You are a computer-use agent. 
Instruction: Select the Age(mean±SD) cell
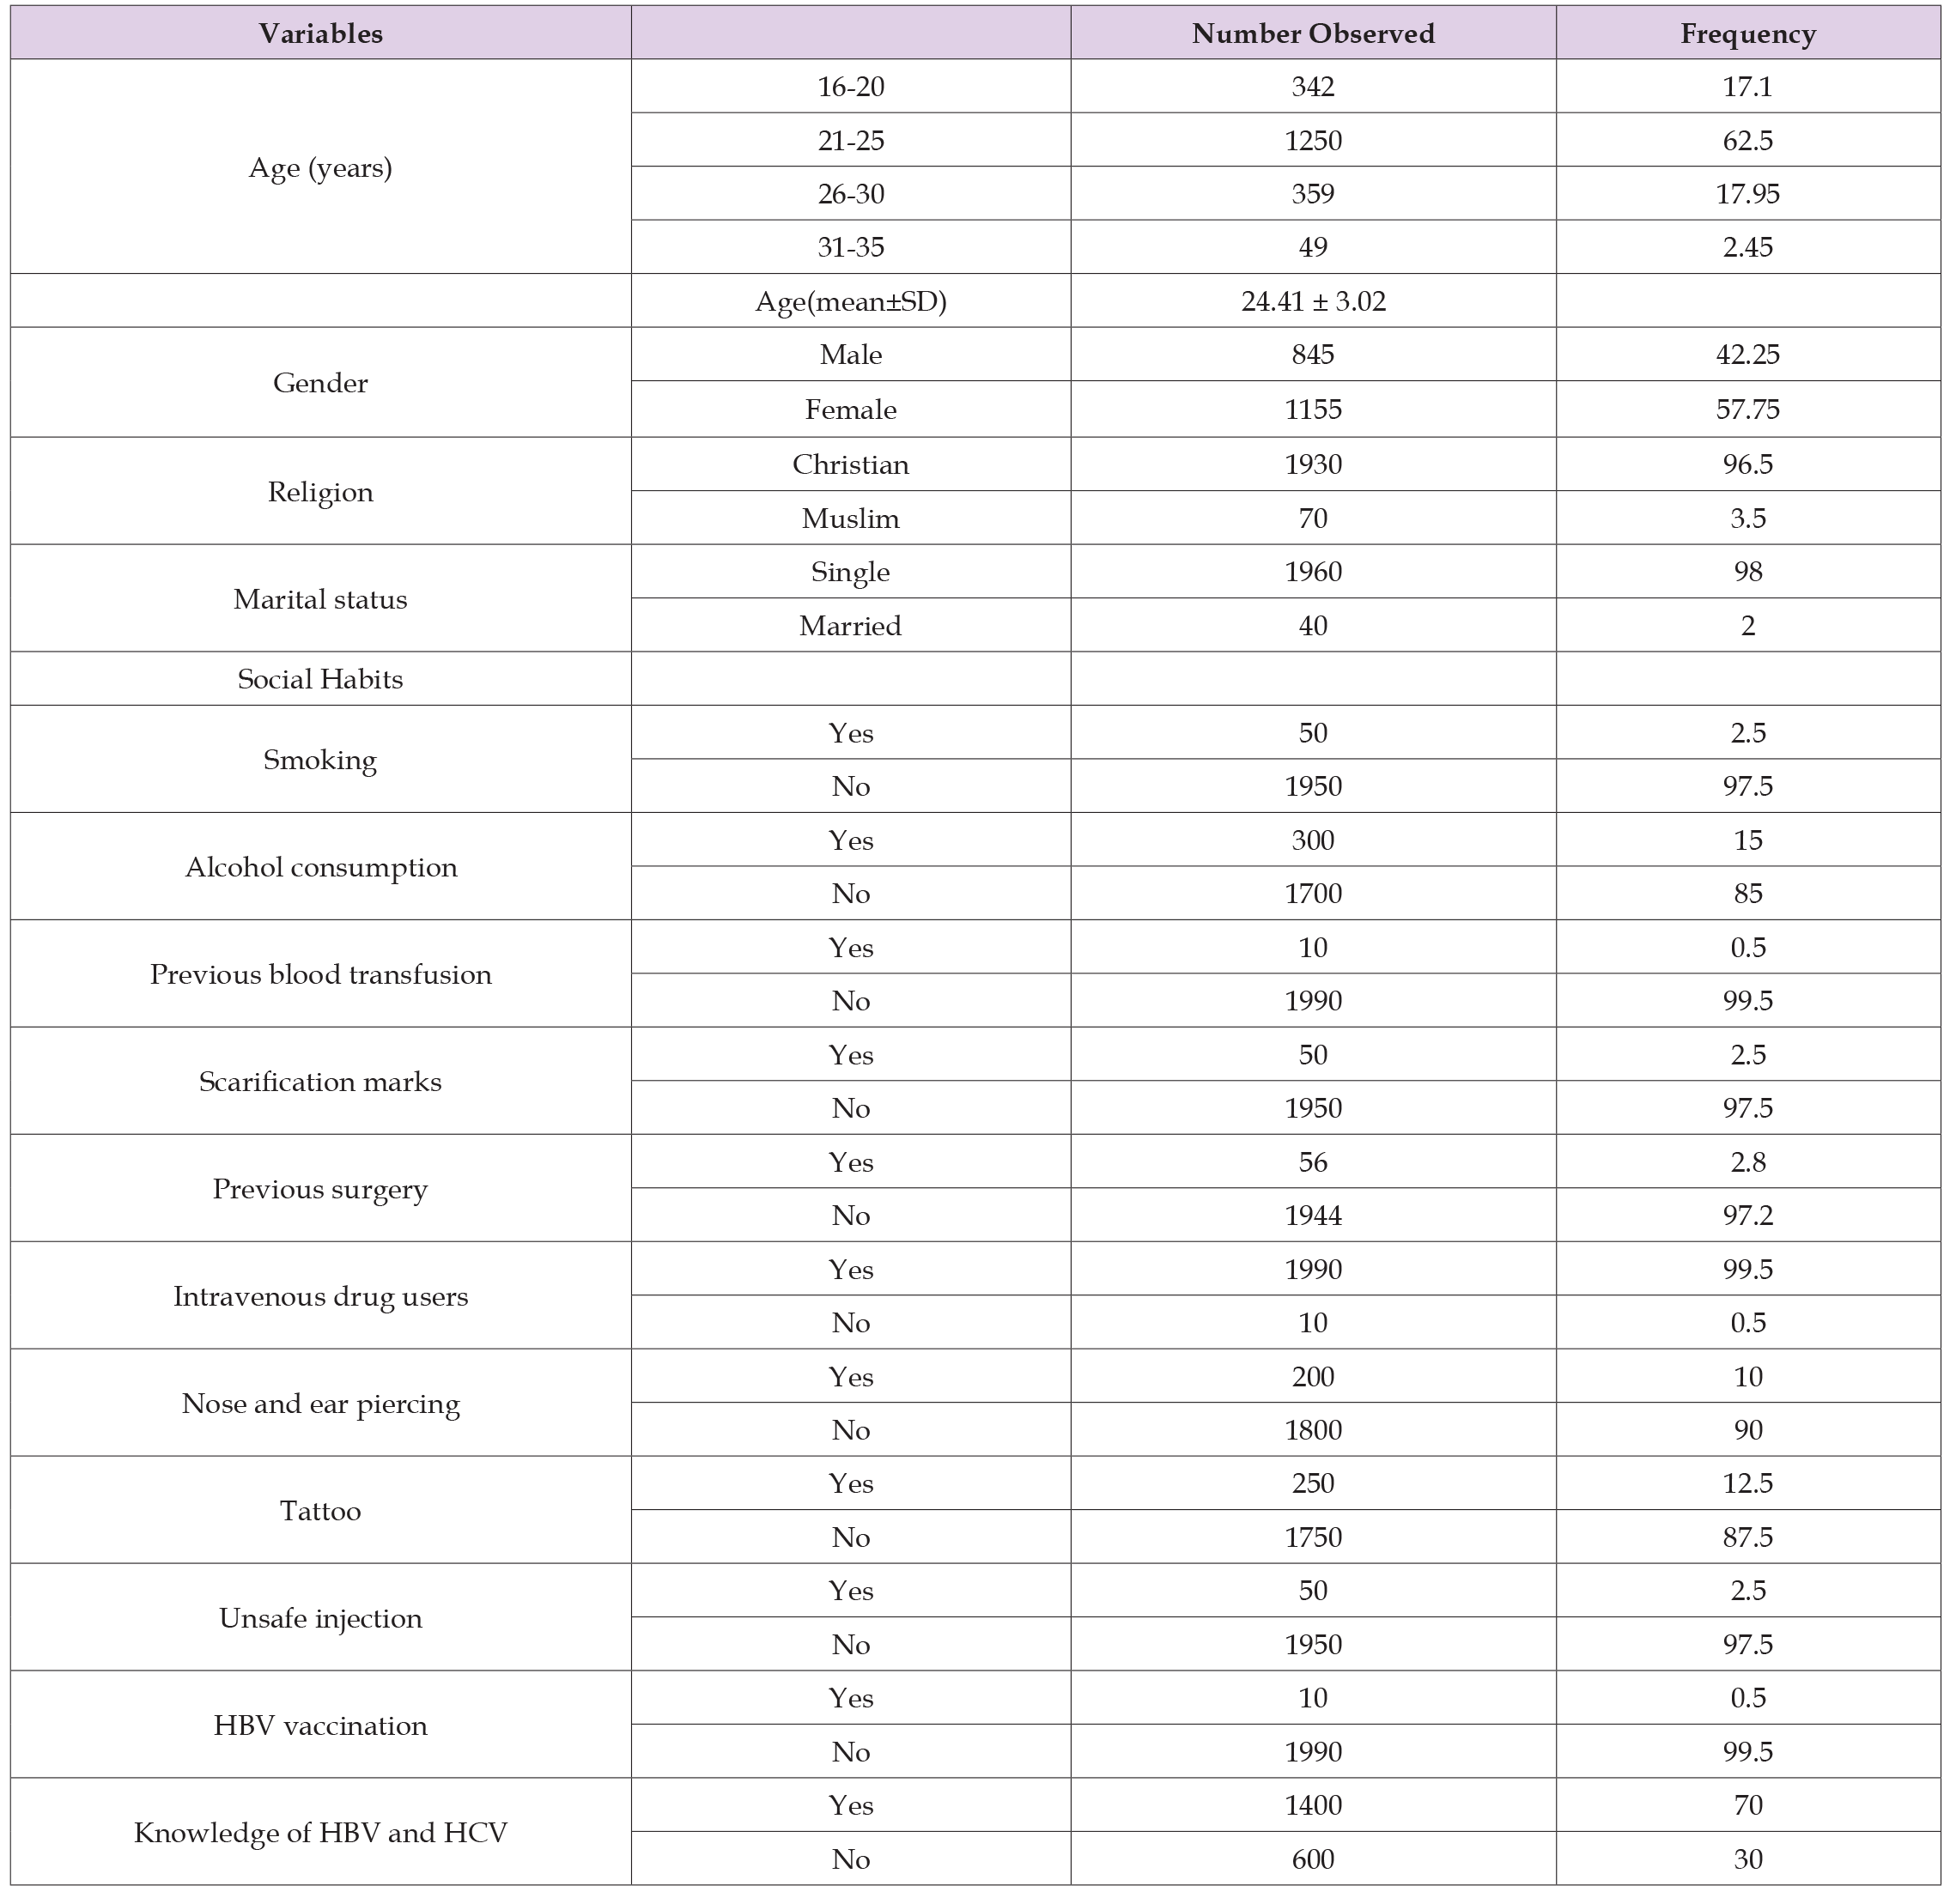[x=850, y=301]
